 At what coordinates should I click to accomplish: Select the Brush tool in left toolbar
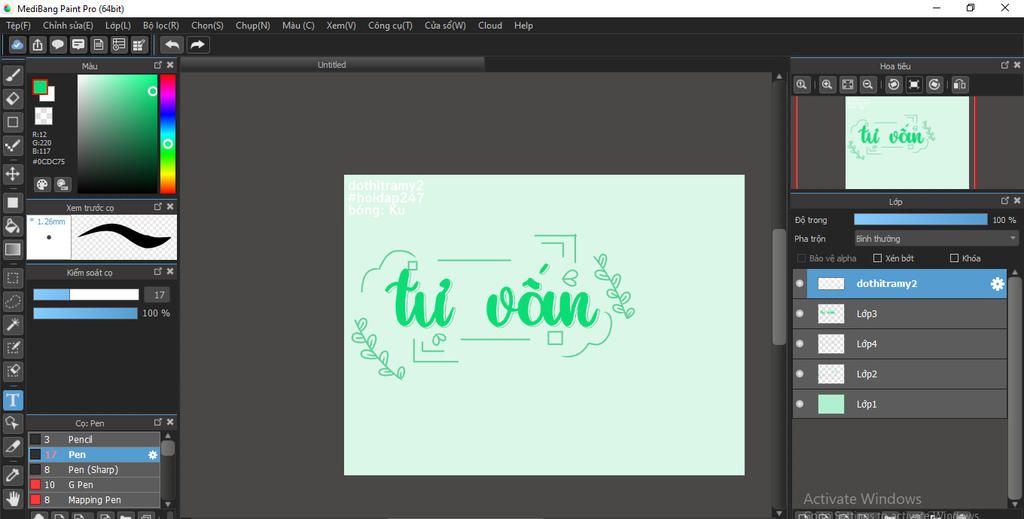point(12,75)
